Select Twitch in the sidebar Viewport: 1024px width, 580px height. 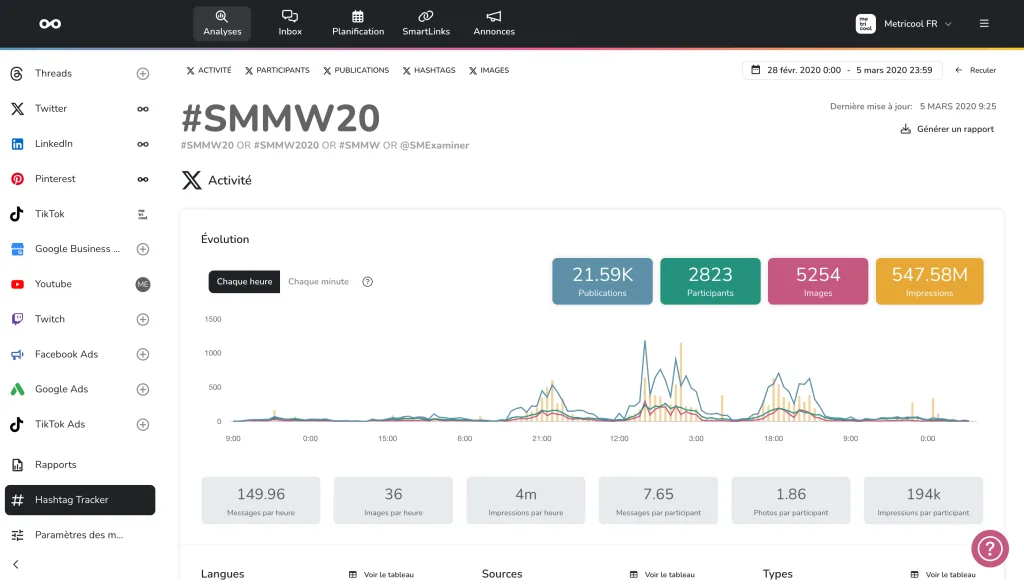coord(50,319)
